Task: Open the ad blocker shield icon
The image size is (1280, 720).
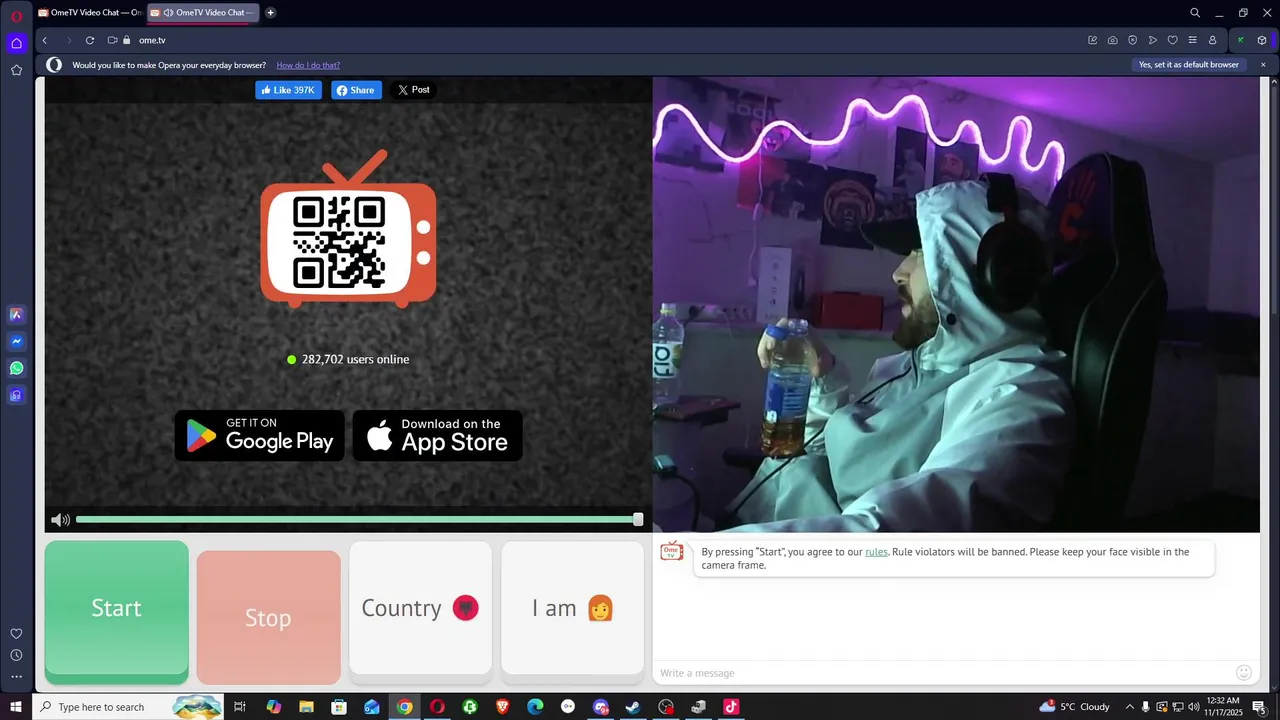Action: 1133,40
